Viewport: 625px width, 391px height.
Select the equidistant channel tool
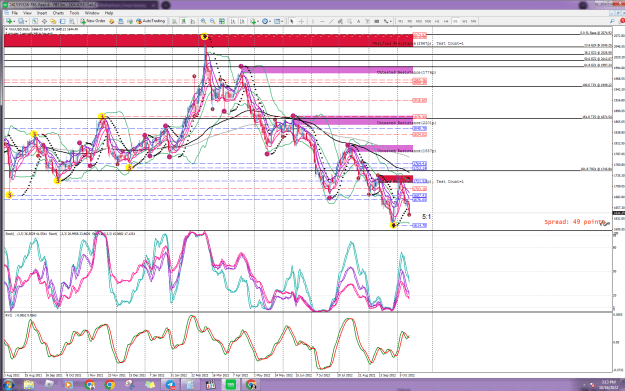pos(340,21)
